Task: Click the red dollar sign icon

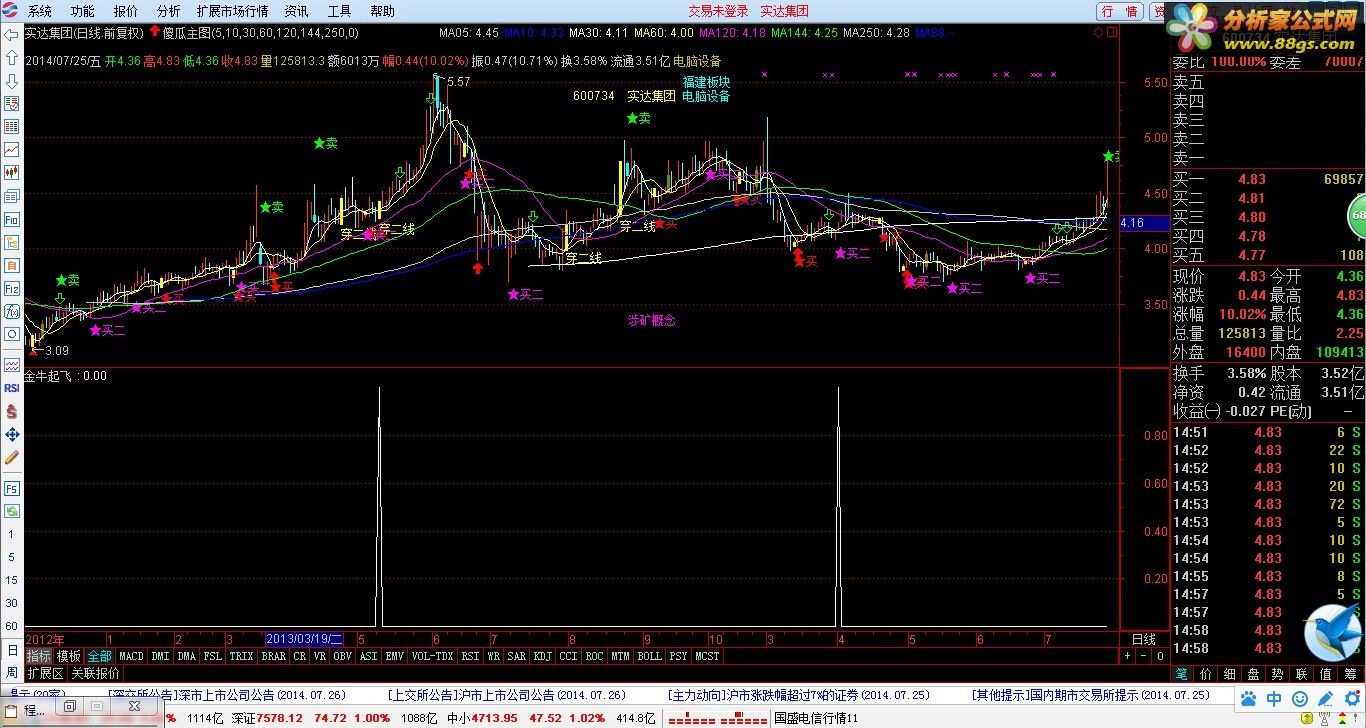Action: (x=12, y=411)
